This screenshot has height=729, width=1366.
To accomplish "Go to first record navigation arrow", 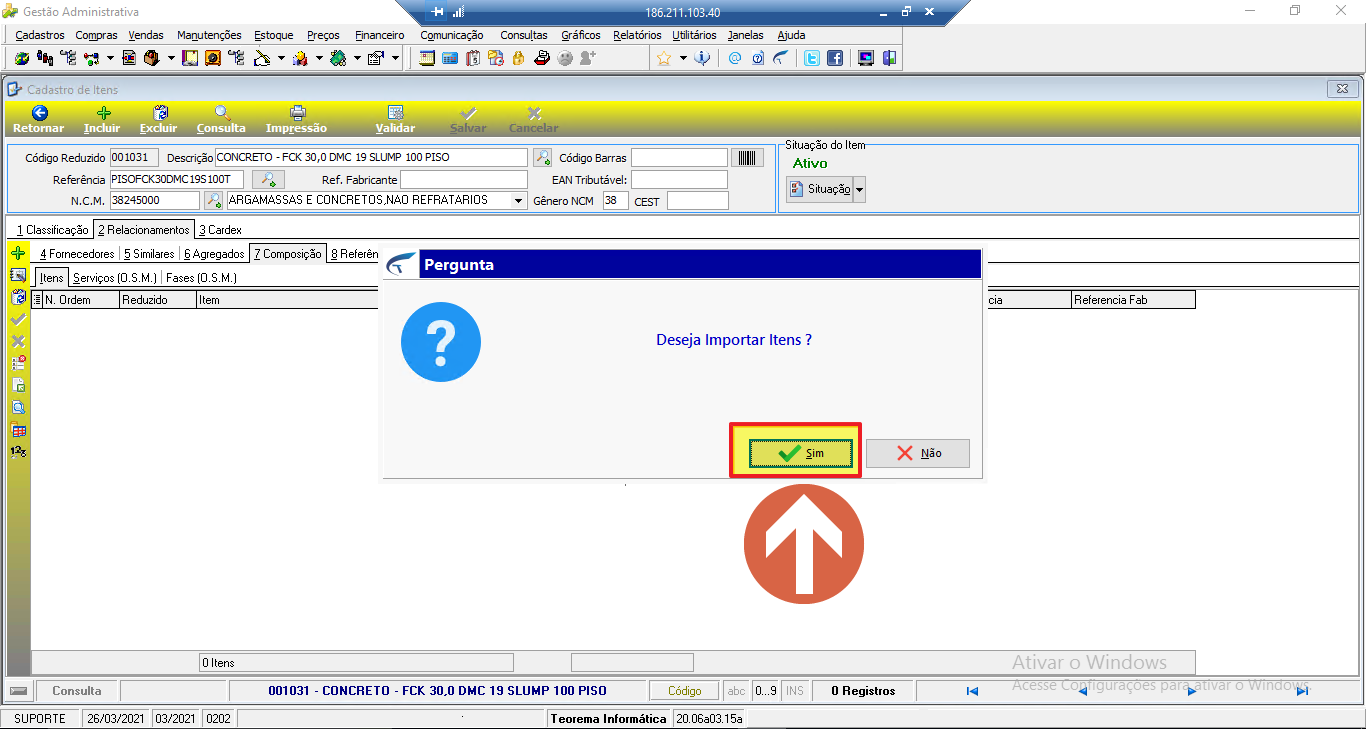I will (x=971, y=690).
